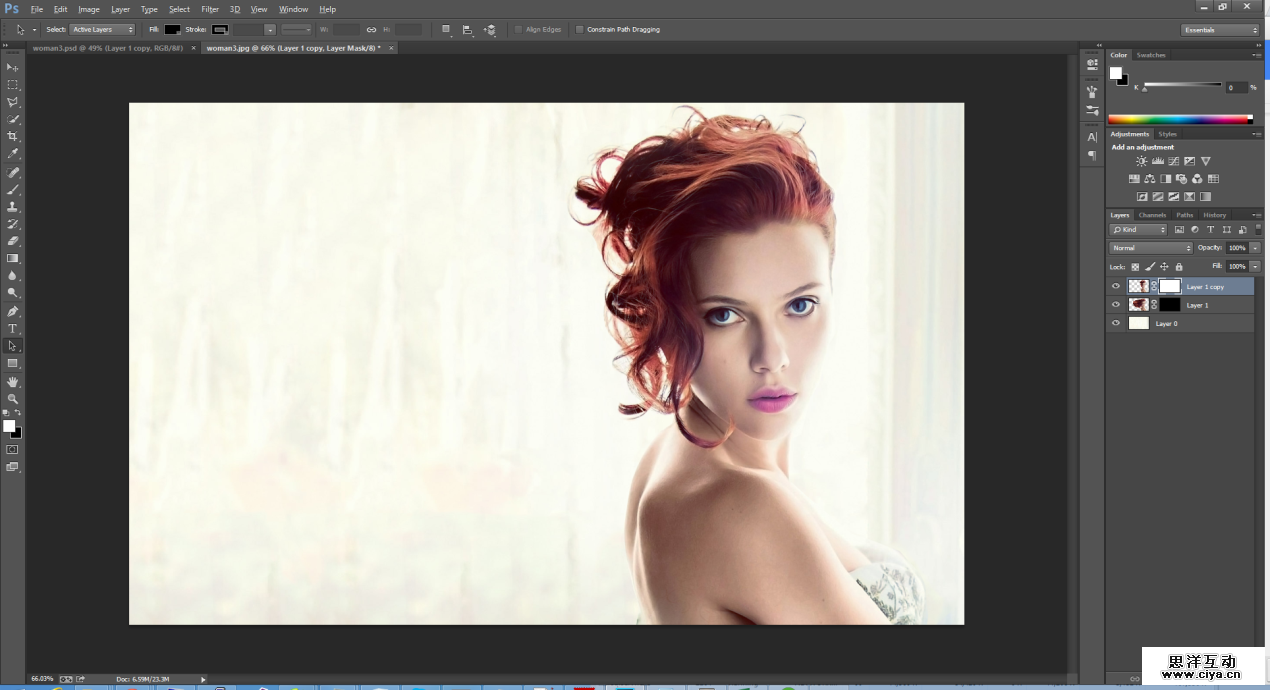Activate the Hand tool
The width and height of the screenshot is (1270, 690).
(x=13, y=381)
